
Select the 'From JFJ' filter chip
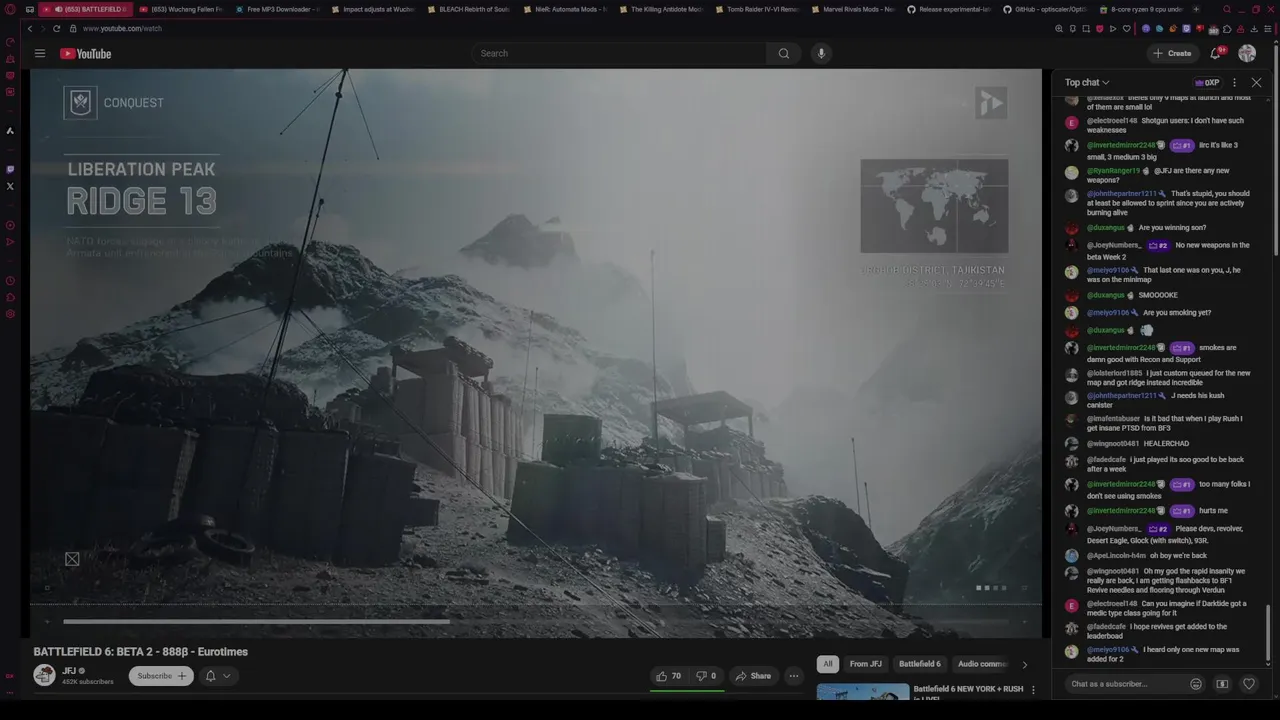866,664
